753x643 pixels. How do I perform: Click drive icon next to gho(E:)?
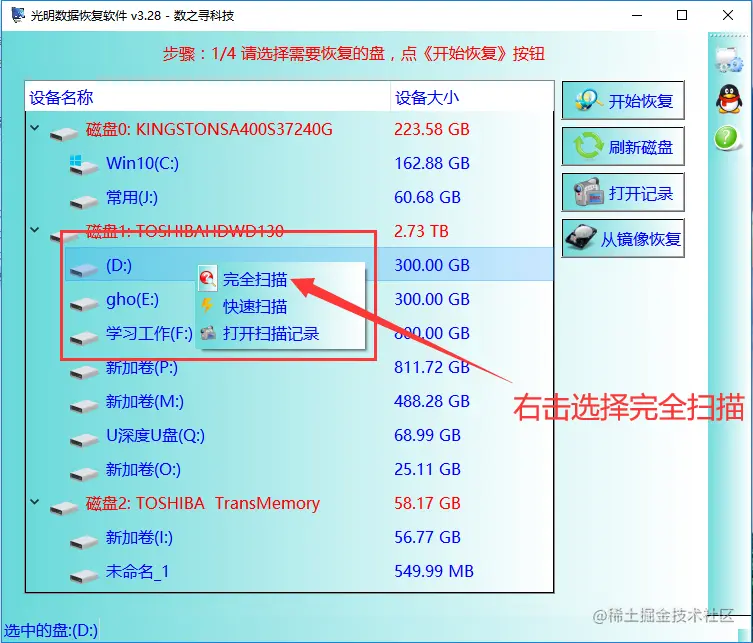click(84, 303)
